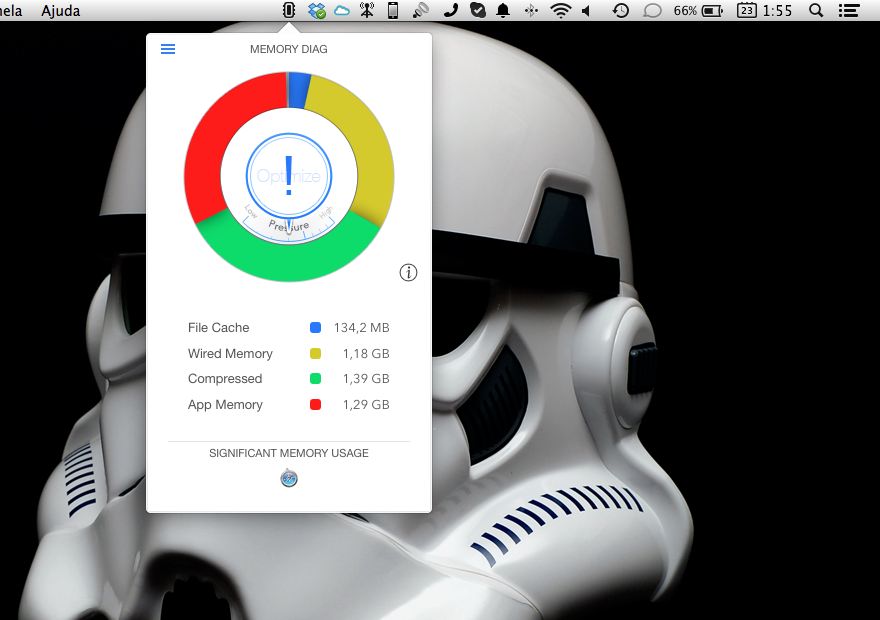This screenshot has height=620, width=880.
Task: Select the App Memory label
Action: [225, 405]
